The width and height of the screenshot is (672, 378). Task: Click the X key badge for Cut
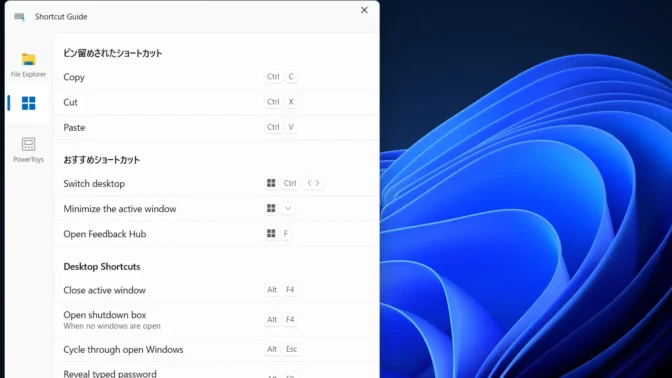[x=291, y=102]
